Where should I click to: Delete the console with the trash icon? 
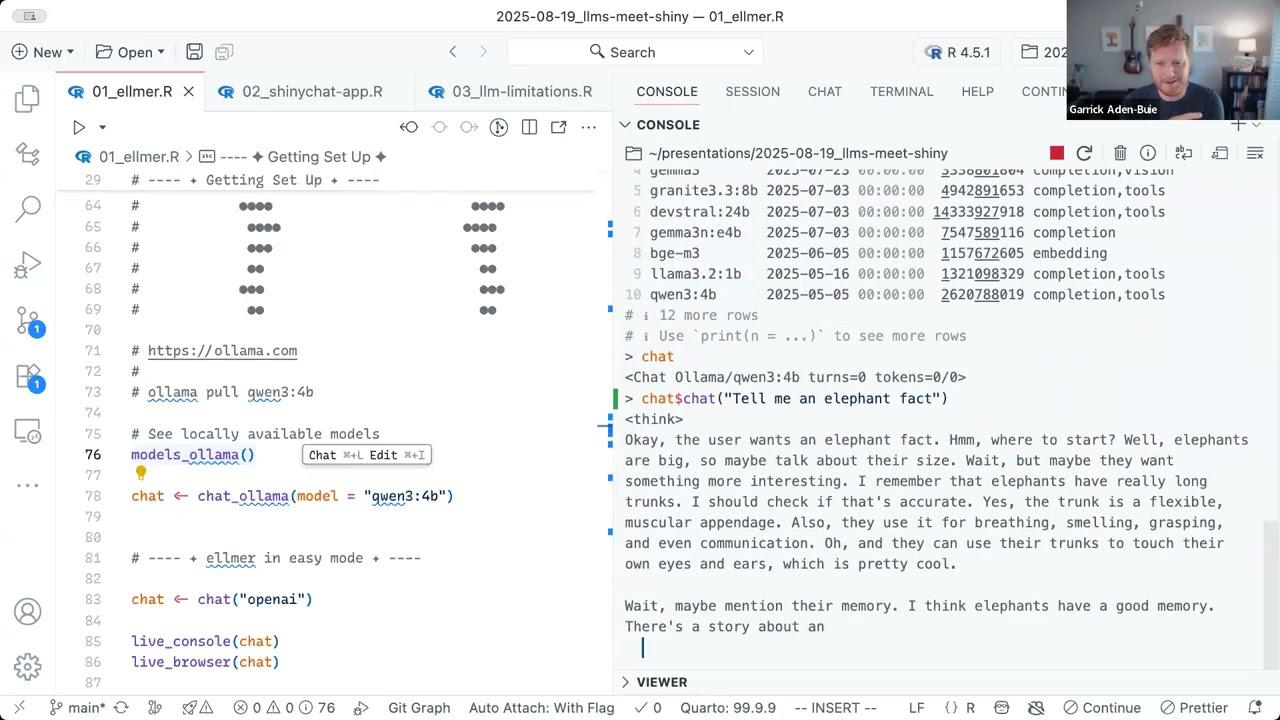(1120, 153)
